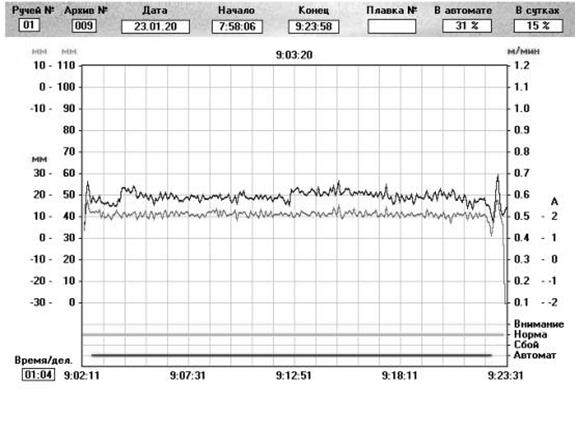Click the dark Автомат status bar line
Viewport: 575px width, 424px height.
pos(292,355)
